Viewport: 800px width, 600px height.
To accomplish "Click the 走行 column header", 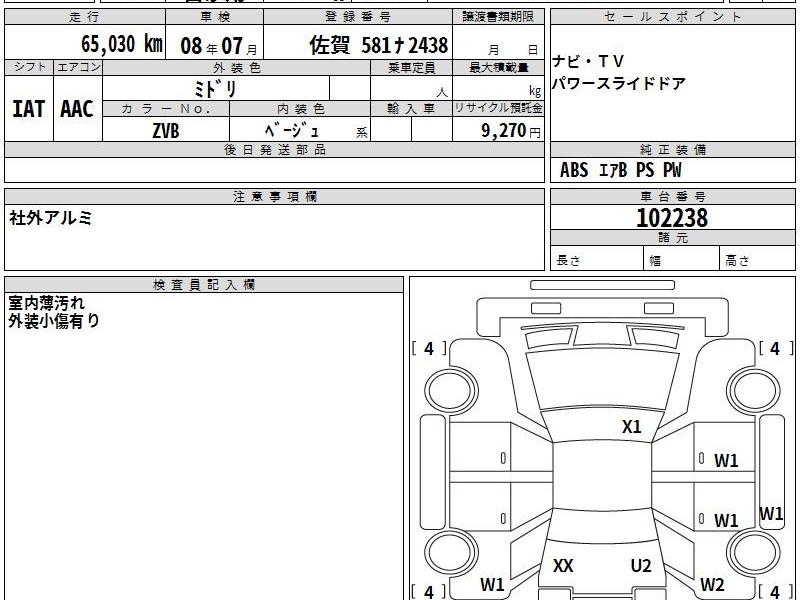I will tap(85, 17).
